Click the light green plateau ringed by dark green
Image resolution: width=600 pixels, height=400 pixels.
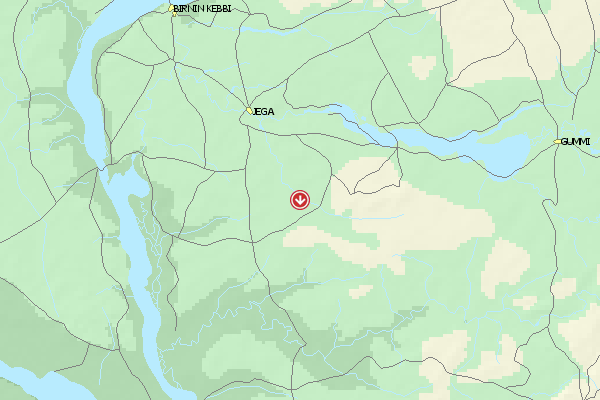point(245,356)
